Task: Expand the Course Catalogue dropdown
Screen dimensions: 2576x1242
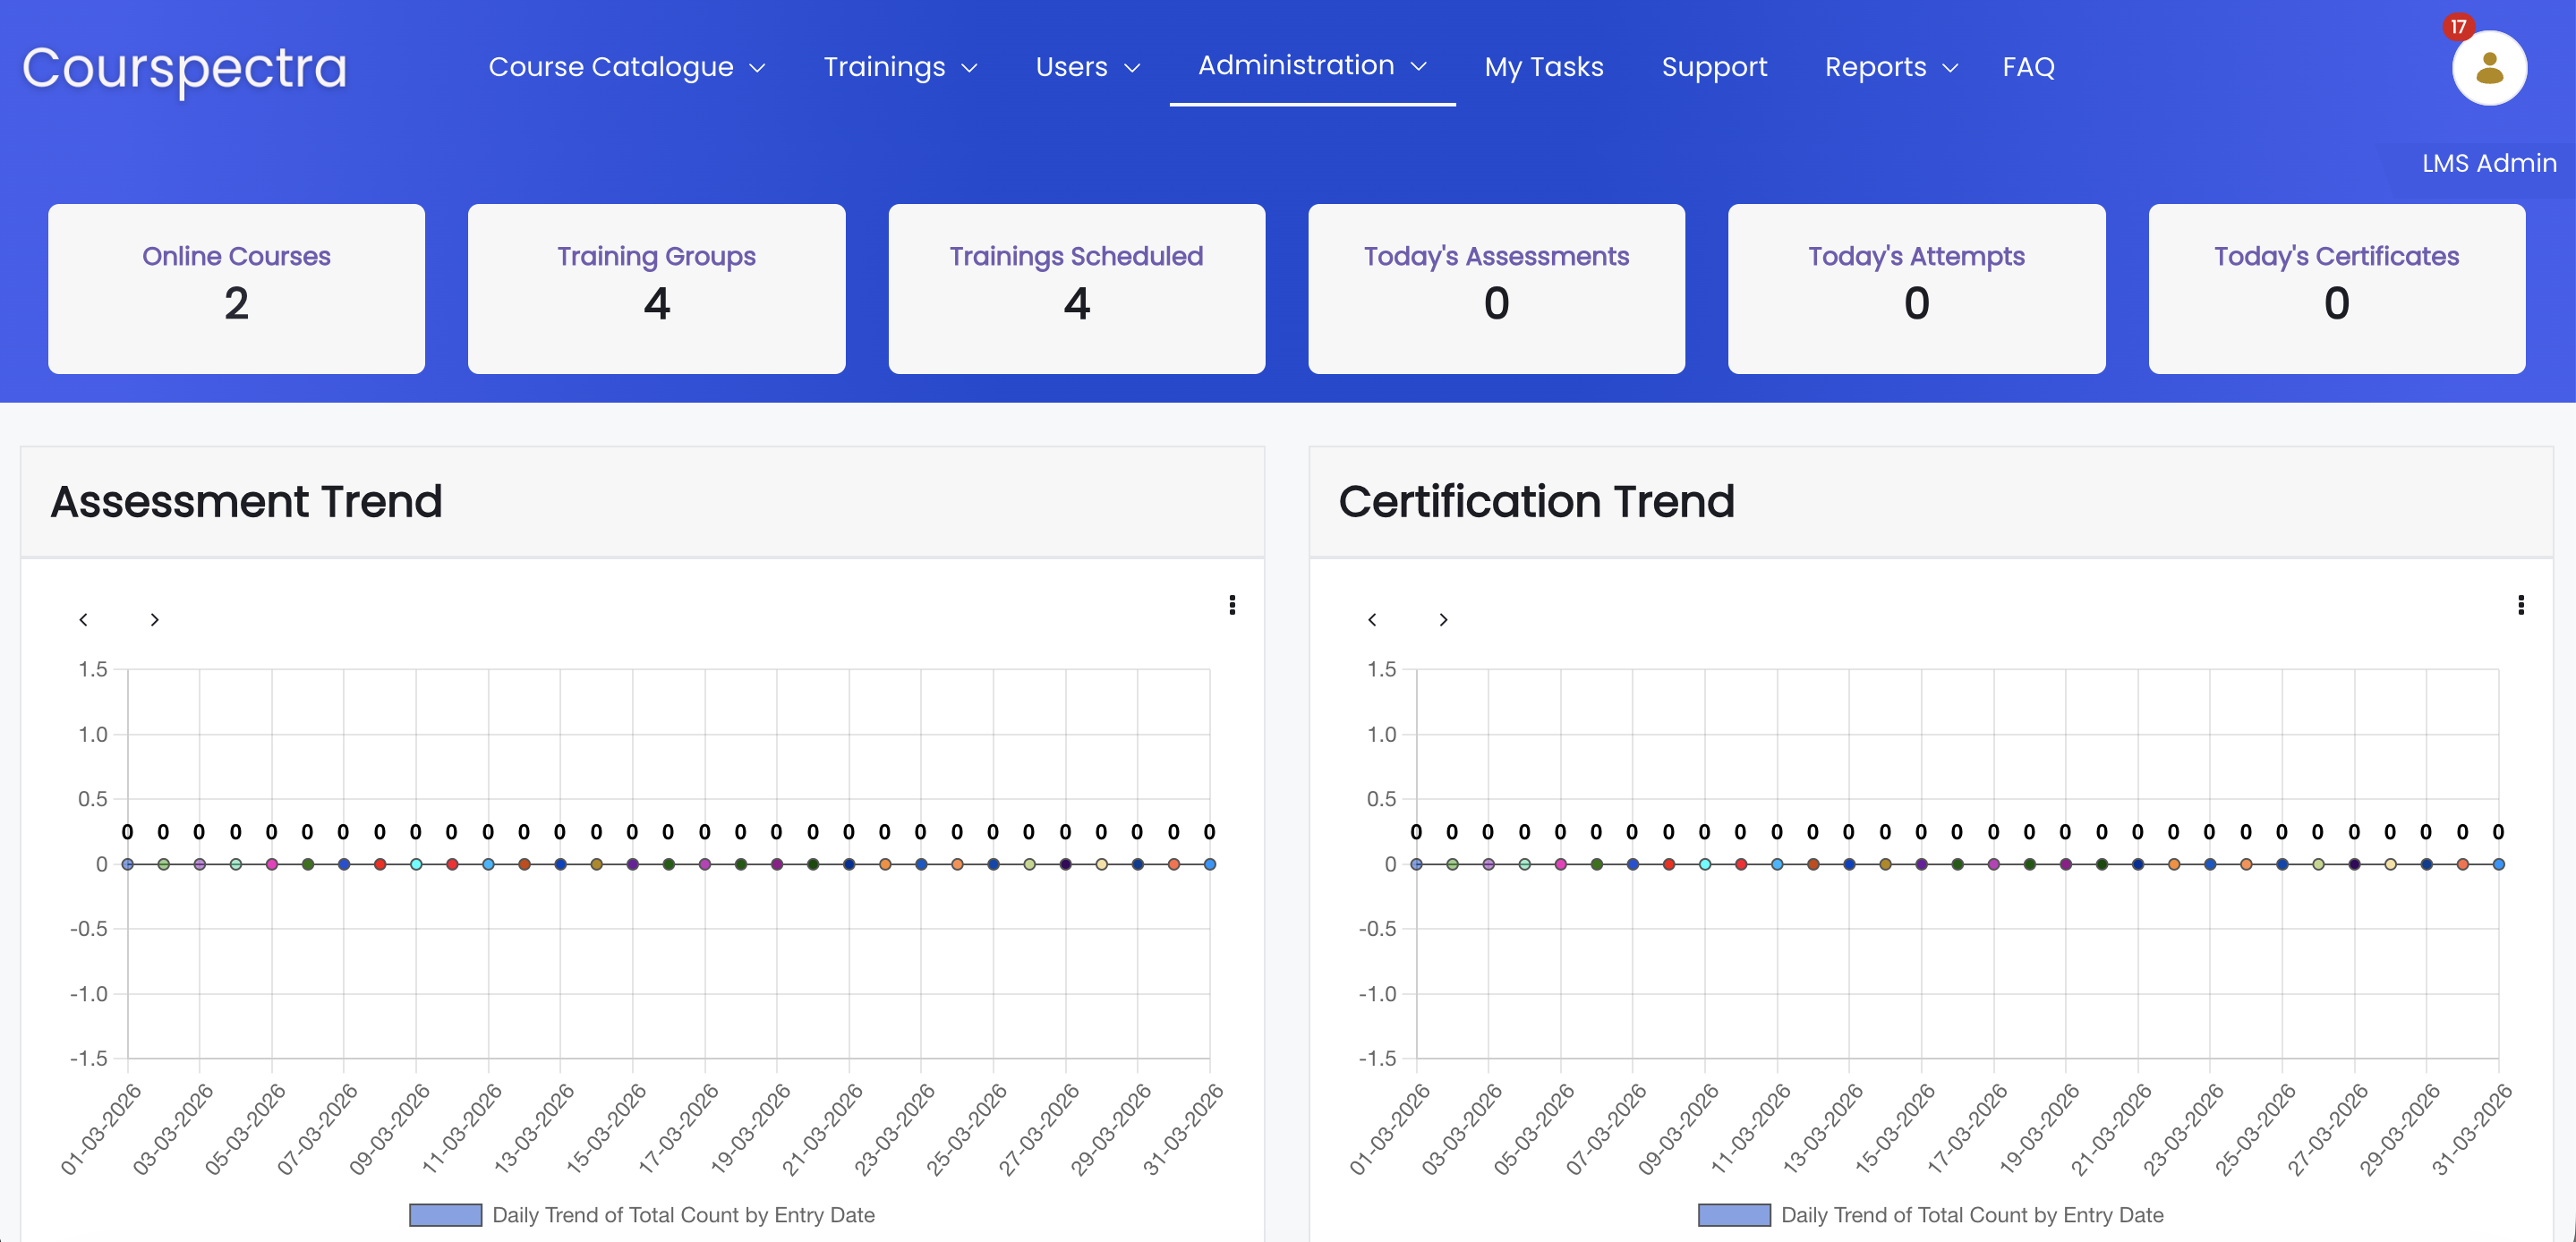Action: coord(626,67)
